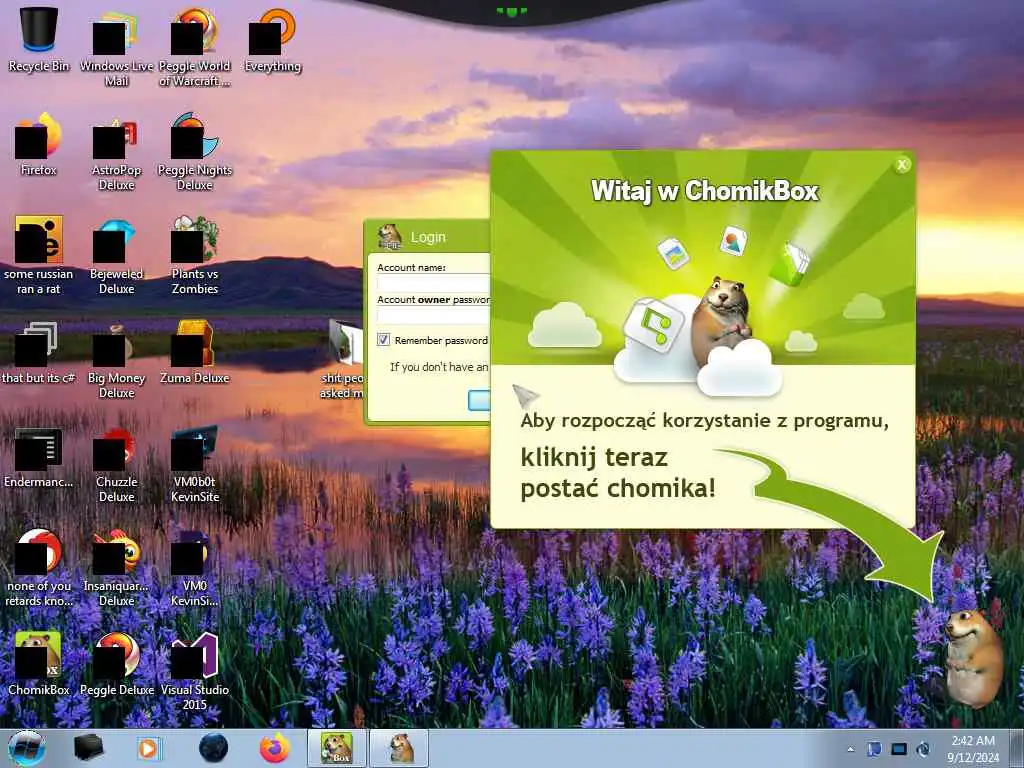Open the Windows Start menu orb

pyautogui.click(x=27, y=748)
